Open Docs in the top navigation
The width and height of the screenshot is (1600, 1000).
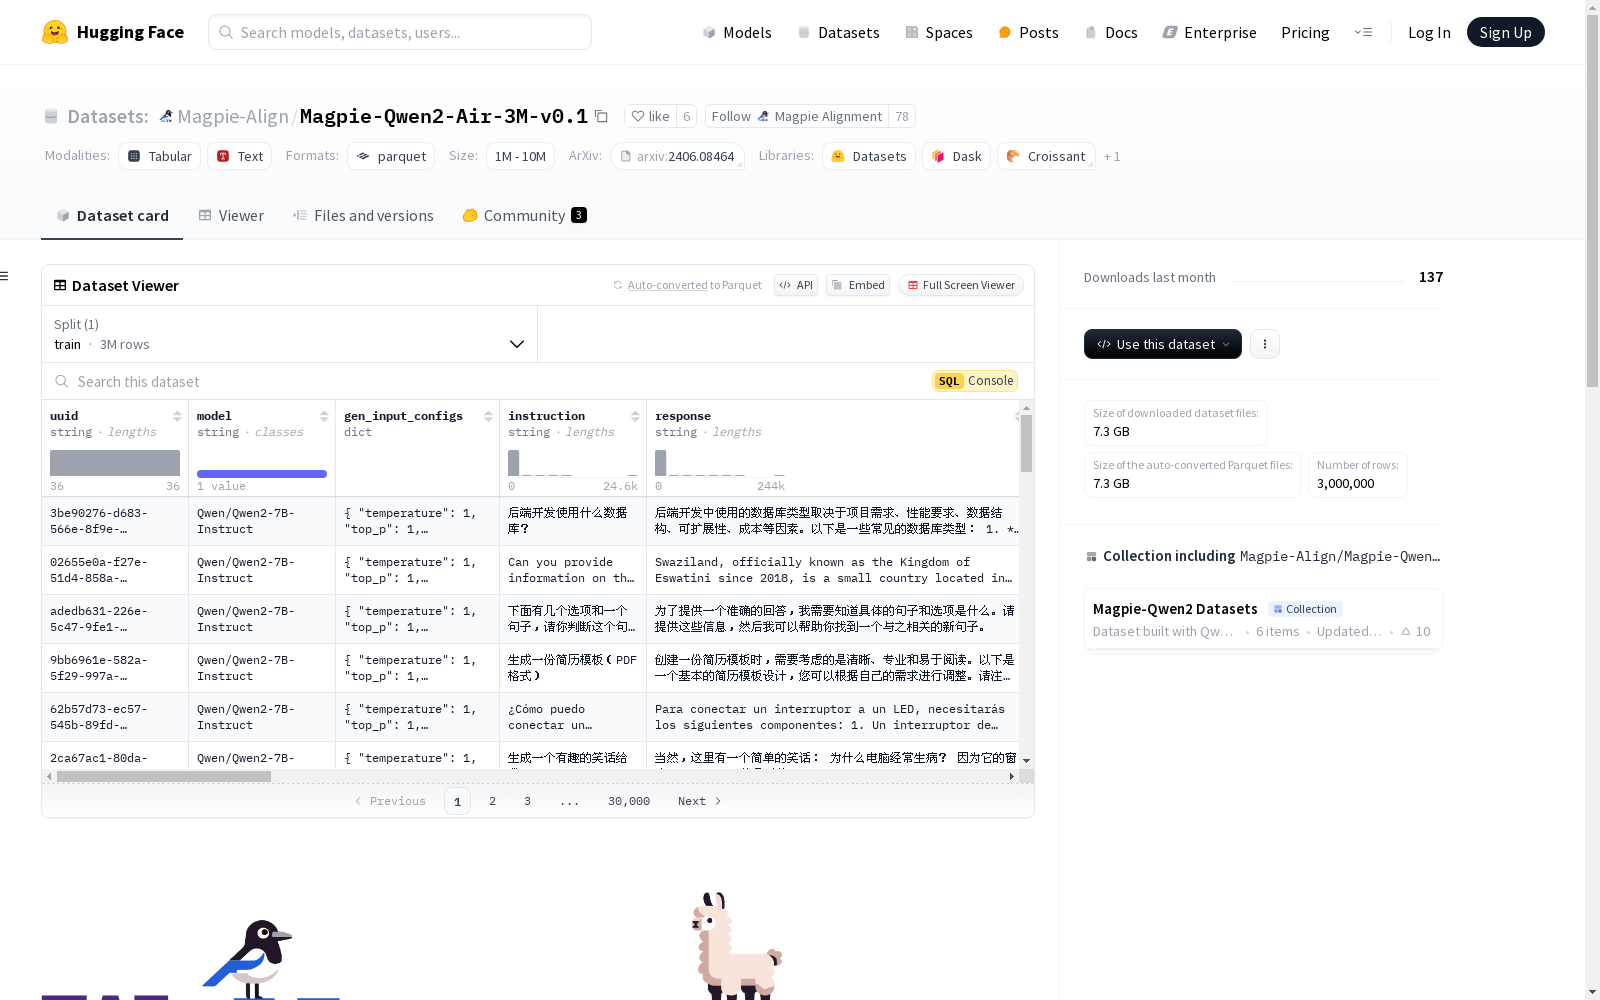point(1111,32)
